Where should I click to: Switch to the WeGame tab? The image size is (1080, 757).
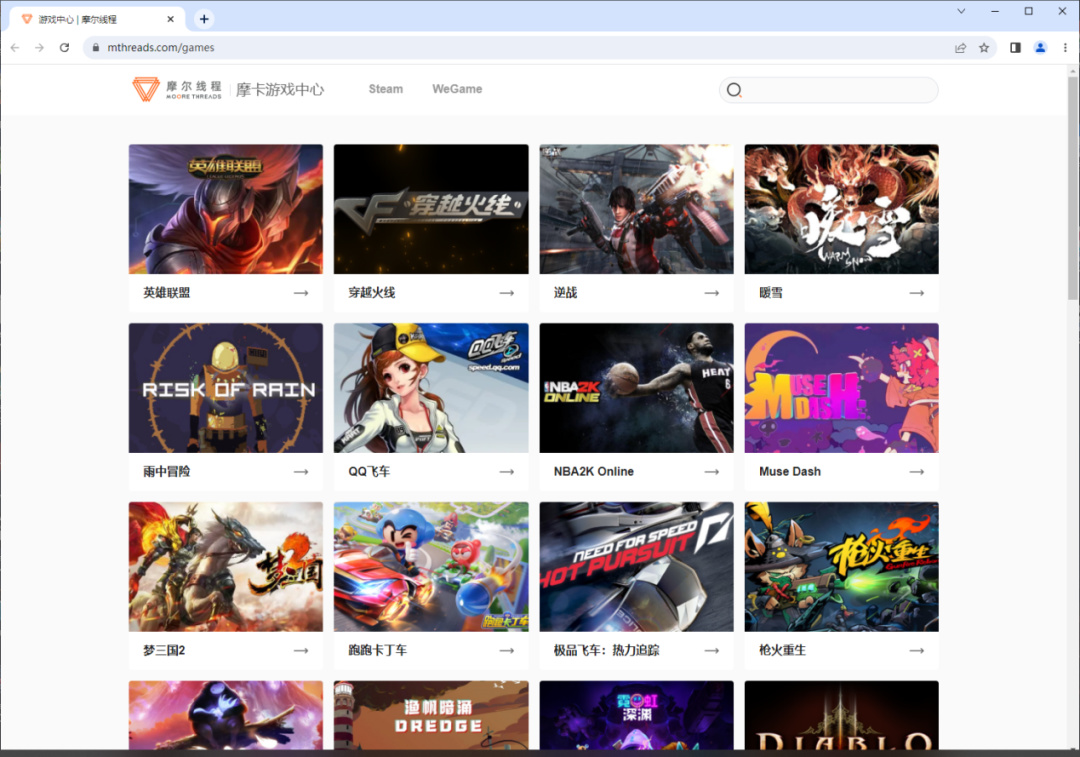(457, 89)
